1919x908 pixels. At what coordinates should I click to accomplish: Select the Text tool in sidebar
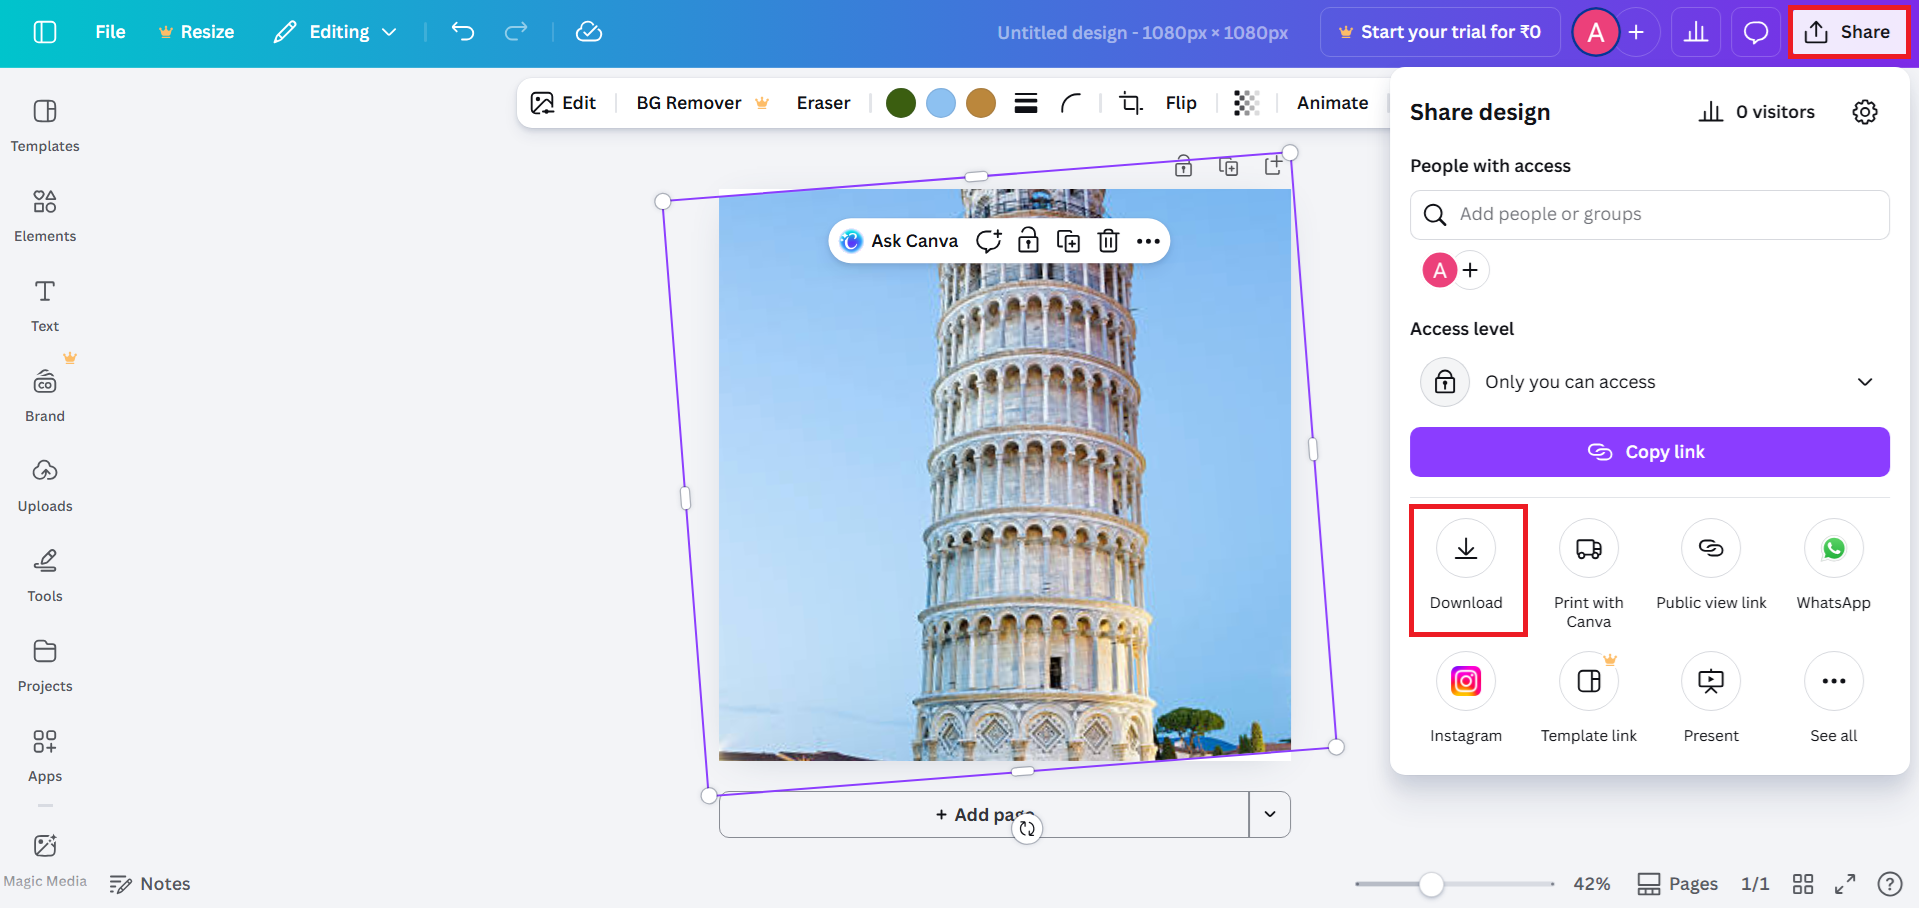click(44, 305)
